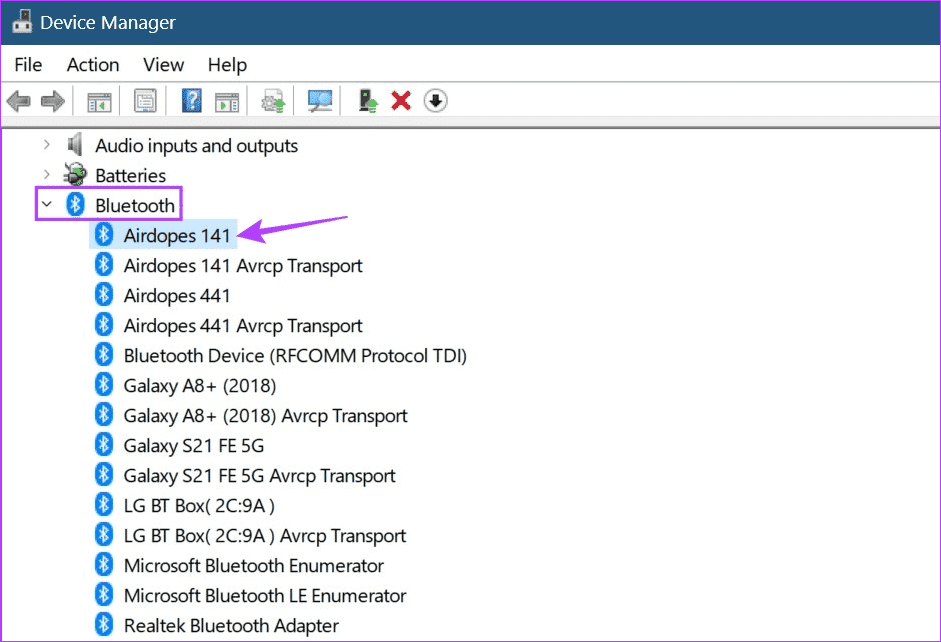Open the Action menu
941x642 pixels.
[93, 64]
